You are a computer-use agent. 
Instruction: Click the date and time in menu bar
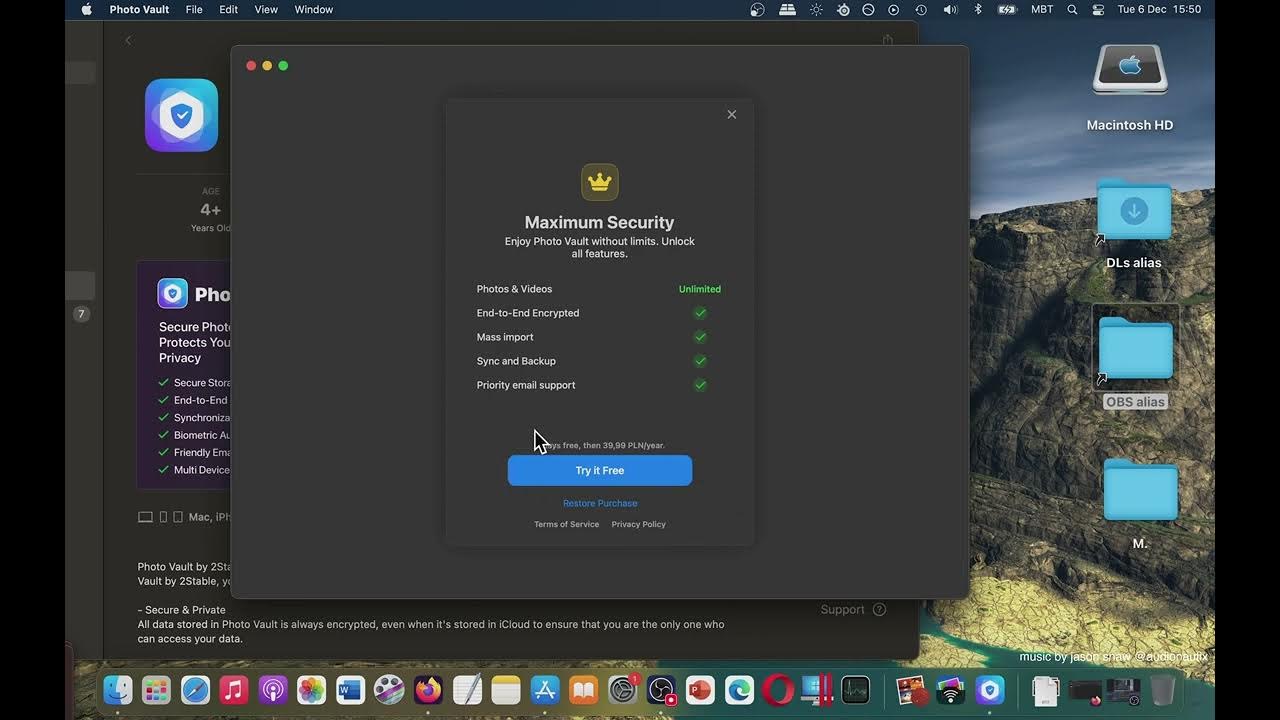[1159, 9]
